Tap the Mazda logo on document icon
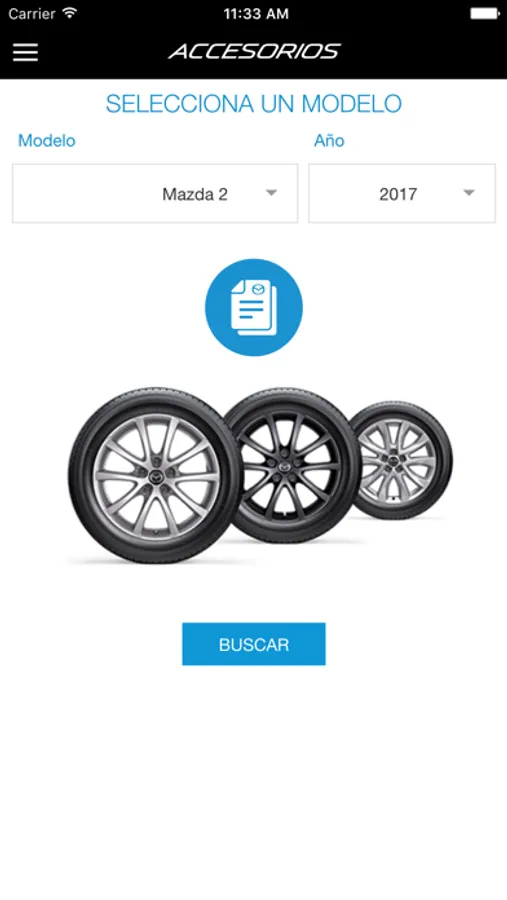The height and width of the screenshot is (900, 507). [x=258, y=289]
